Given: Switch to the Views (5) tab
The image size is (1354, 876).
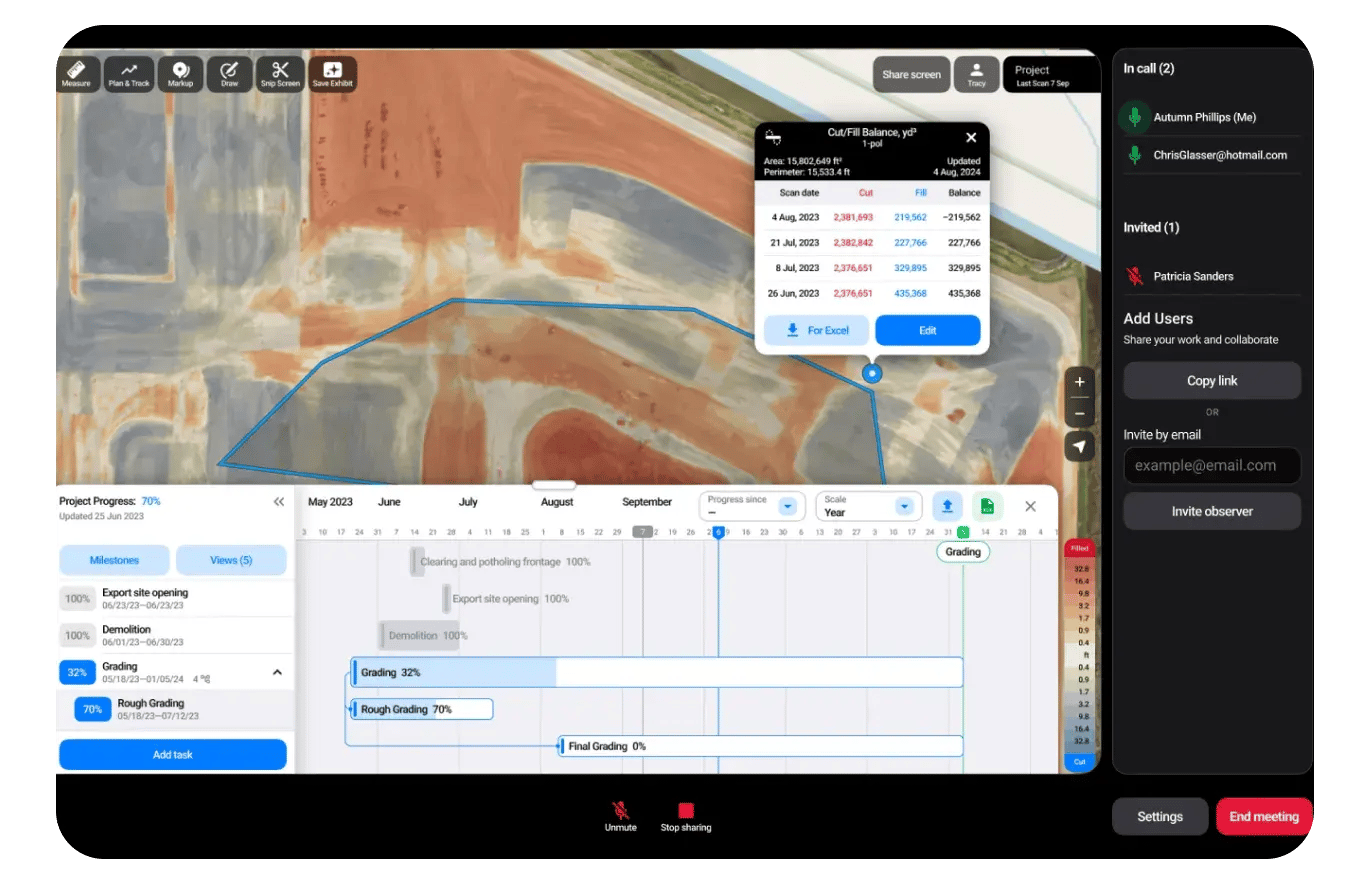Looking at the screenshot, I should 231,560.
